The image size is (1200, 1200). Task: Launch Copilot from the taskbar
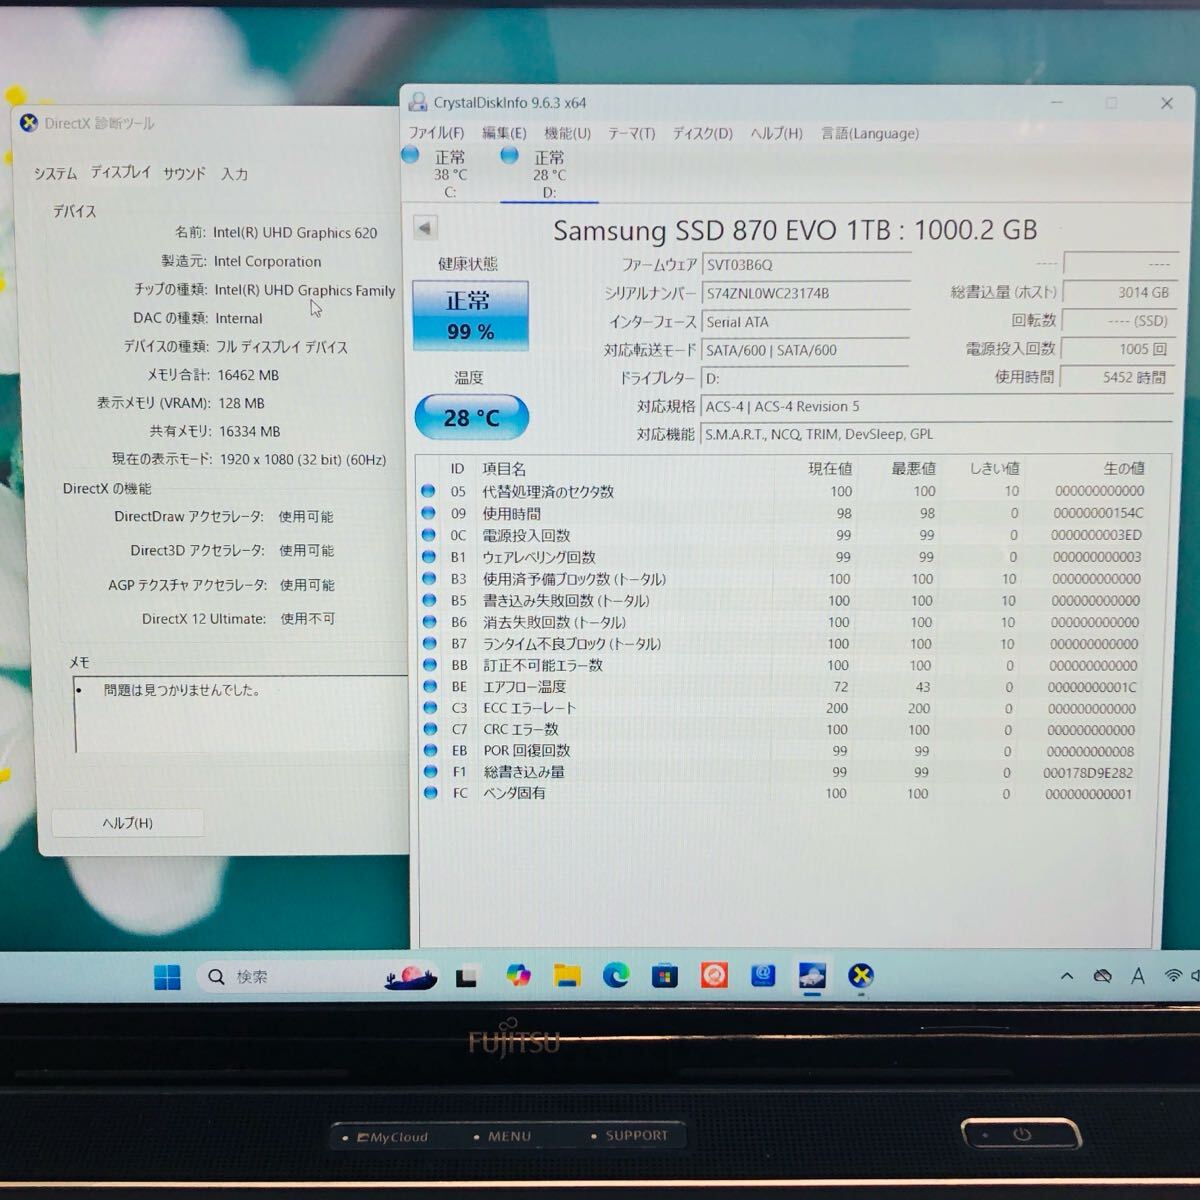tap(517, 976)
